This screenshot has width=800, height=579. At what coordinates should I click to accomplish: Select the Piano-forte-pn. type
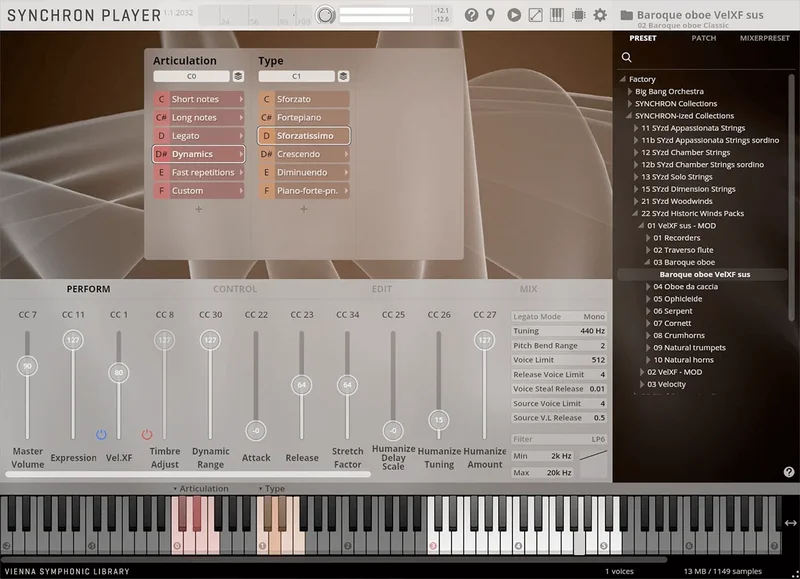coord(304,191)
